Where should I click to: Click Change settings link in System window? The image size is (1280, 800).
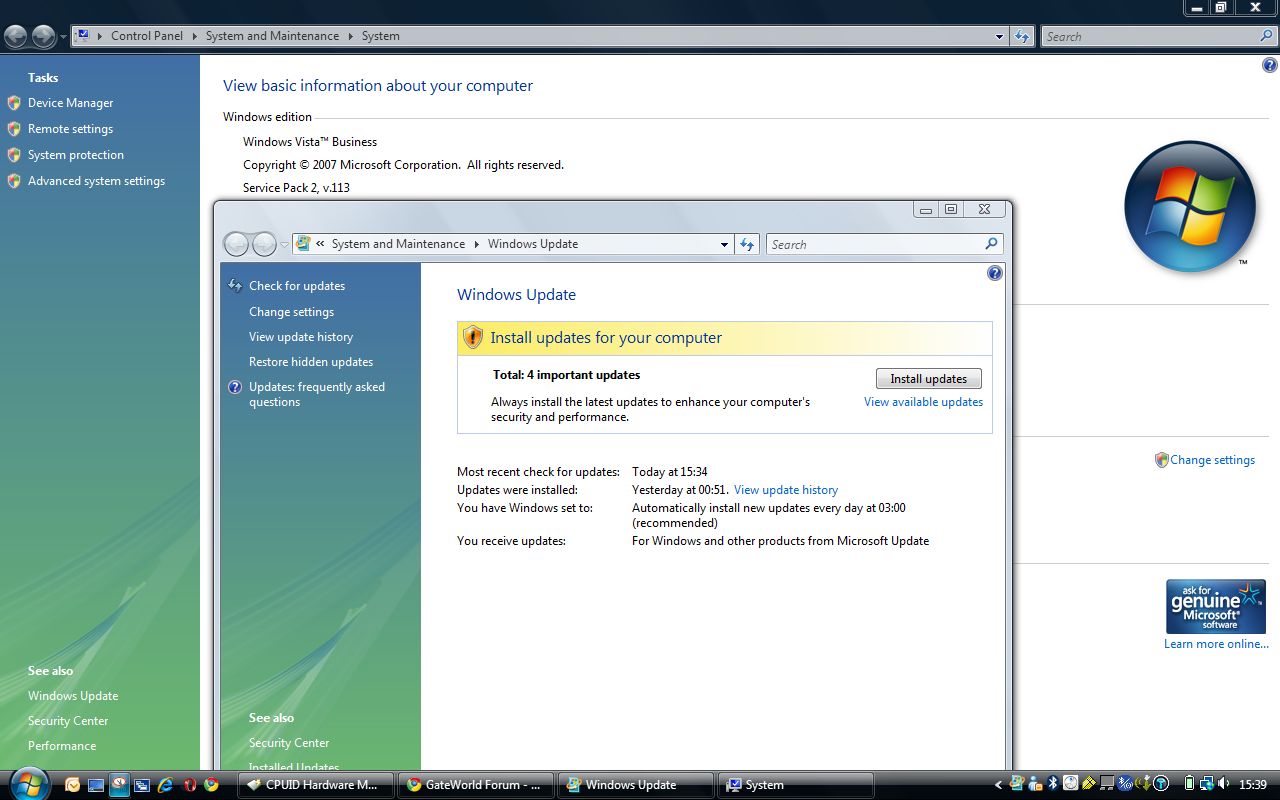[x=1212, y=460]
